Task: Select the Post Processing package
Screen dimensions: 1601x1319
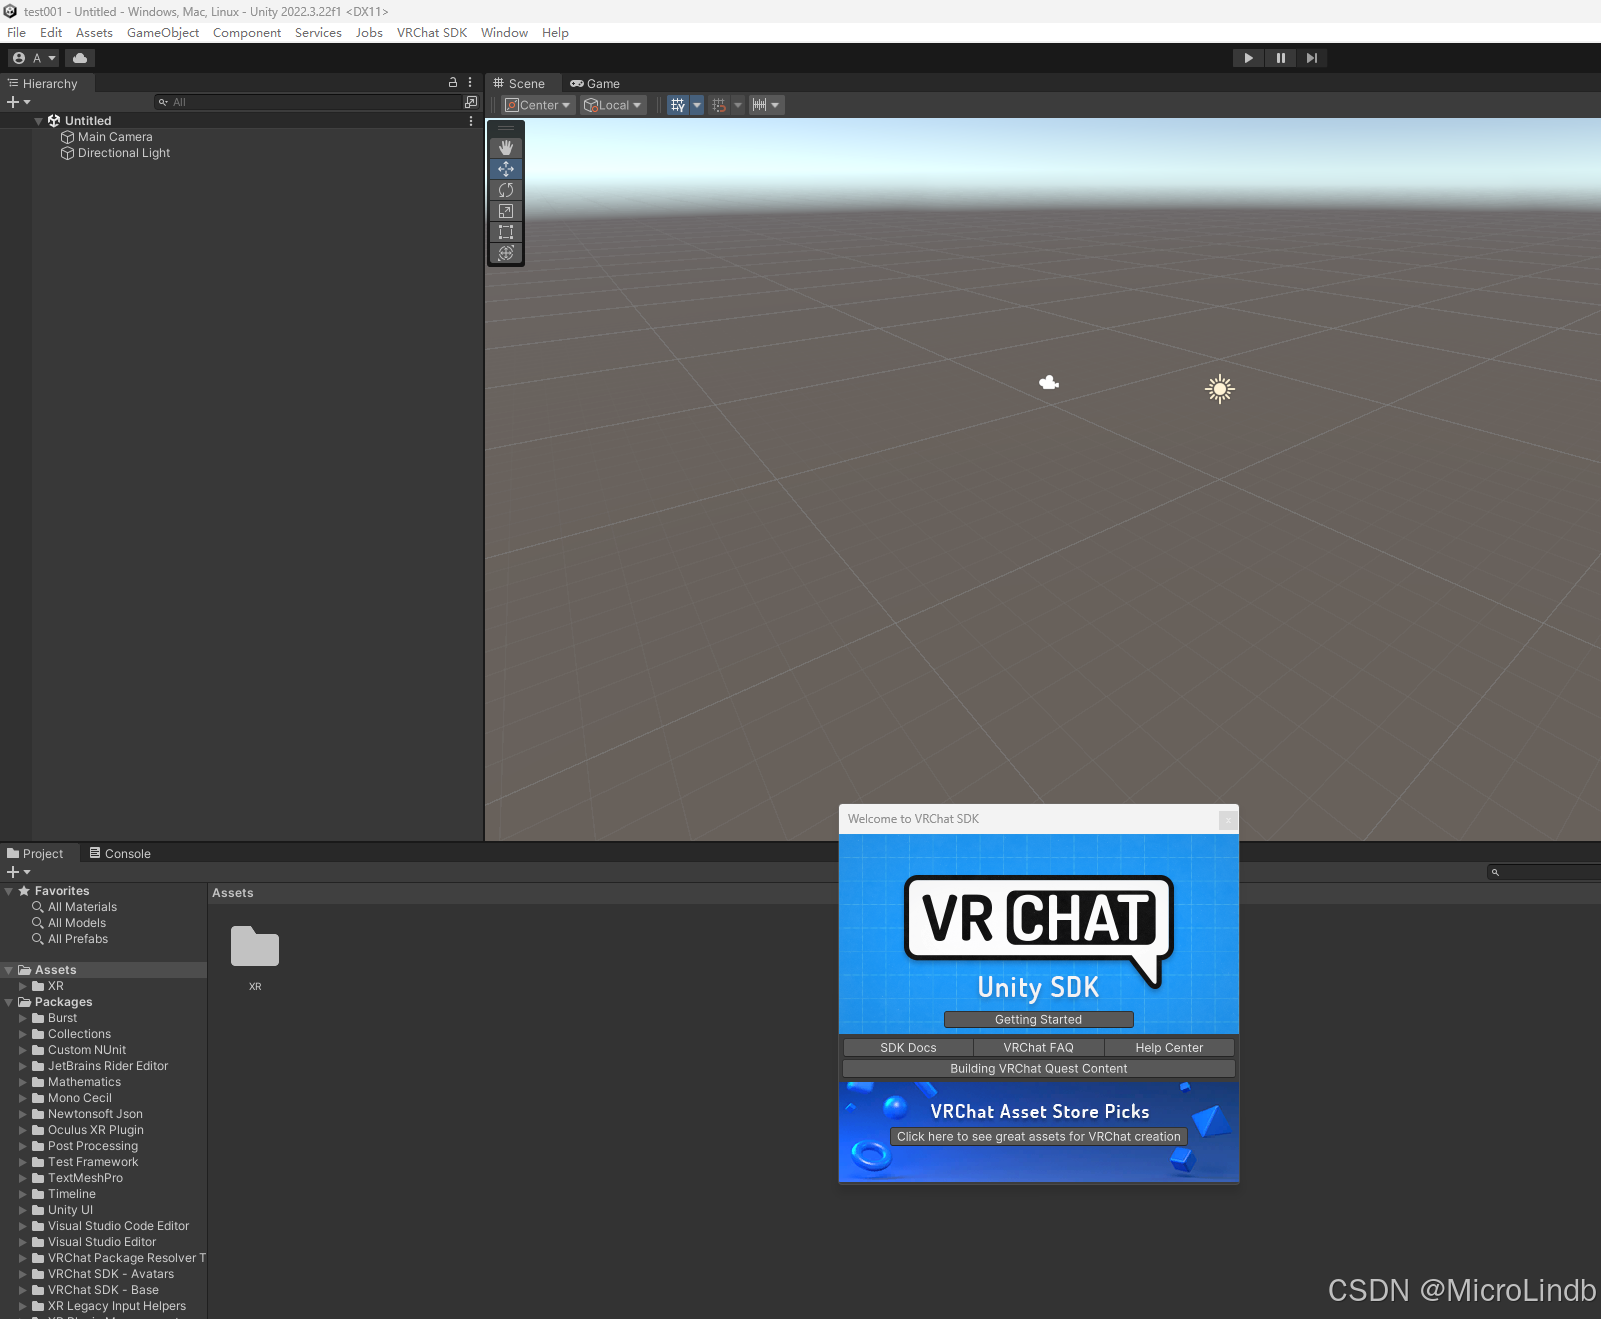Action: (x=93, y=1146)
